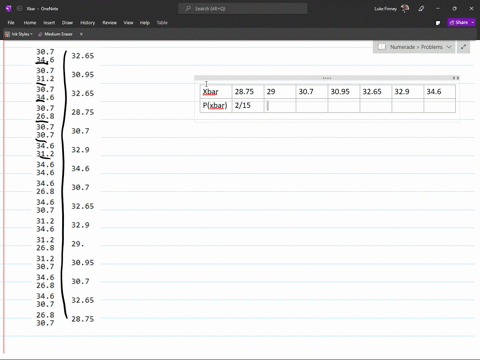Open Luke Finney account avatar
Viewport: 480px width, 360px height.
click(405, 9)
